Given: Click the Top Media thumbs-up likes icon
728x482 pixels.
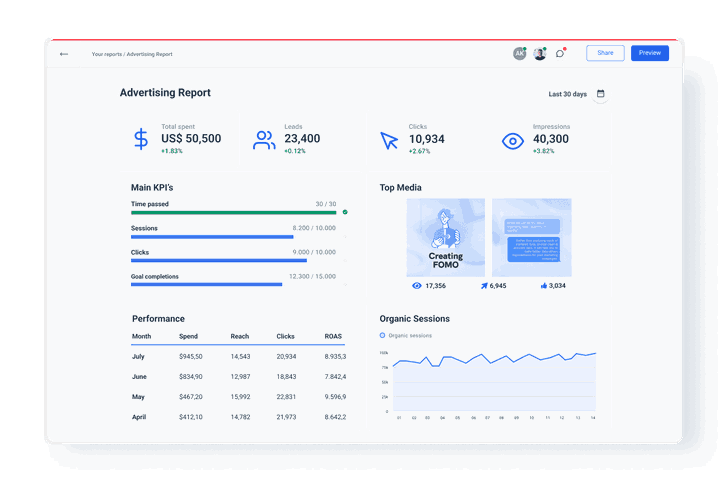Looking at the screenshot, I should coord(544,286).
